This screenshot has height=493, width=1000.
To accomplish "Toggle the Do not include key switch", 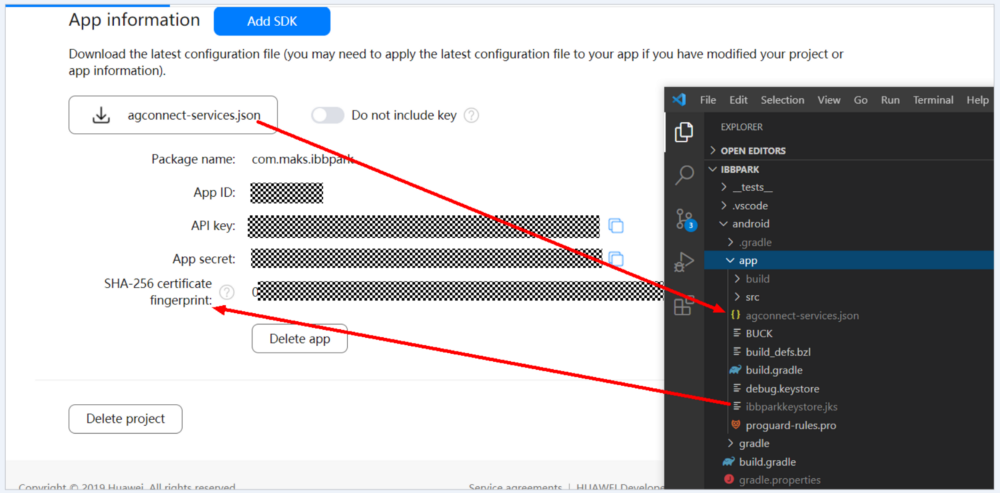I will (328, 115).
